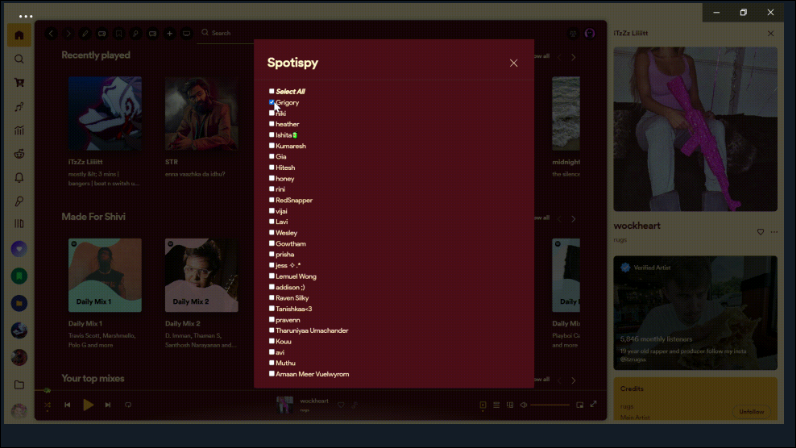
Task: Click next chevron in Made For Shivi row
Action: 573,219
